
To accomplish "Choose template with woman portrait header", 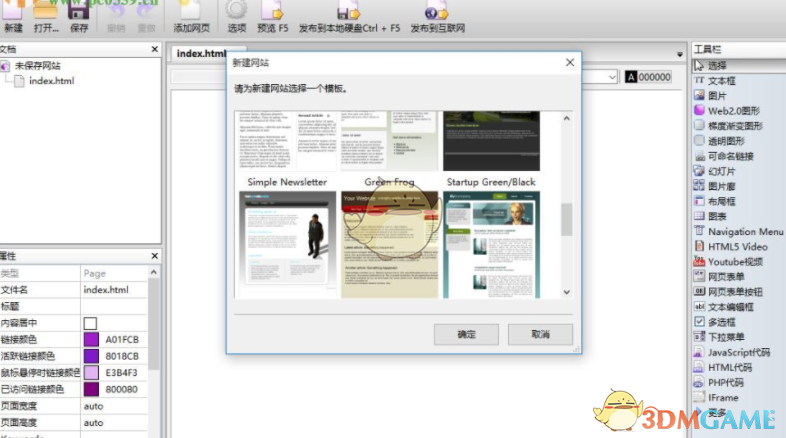I will click(x=491, y=245).
